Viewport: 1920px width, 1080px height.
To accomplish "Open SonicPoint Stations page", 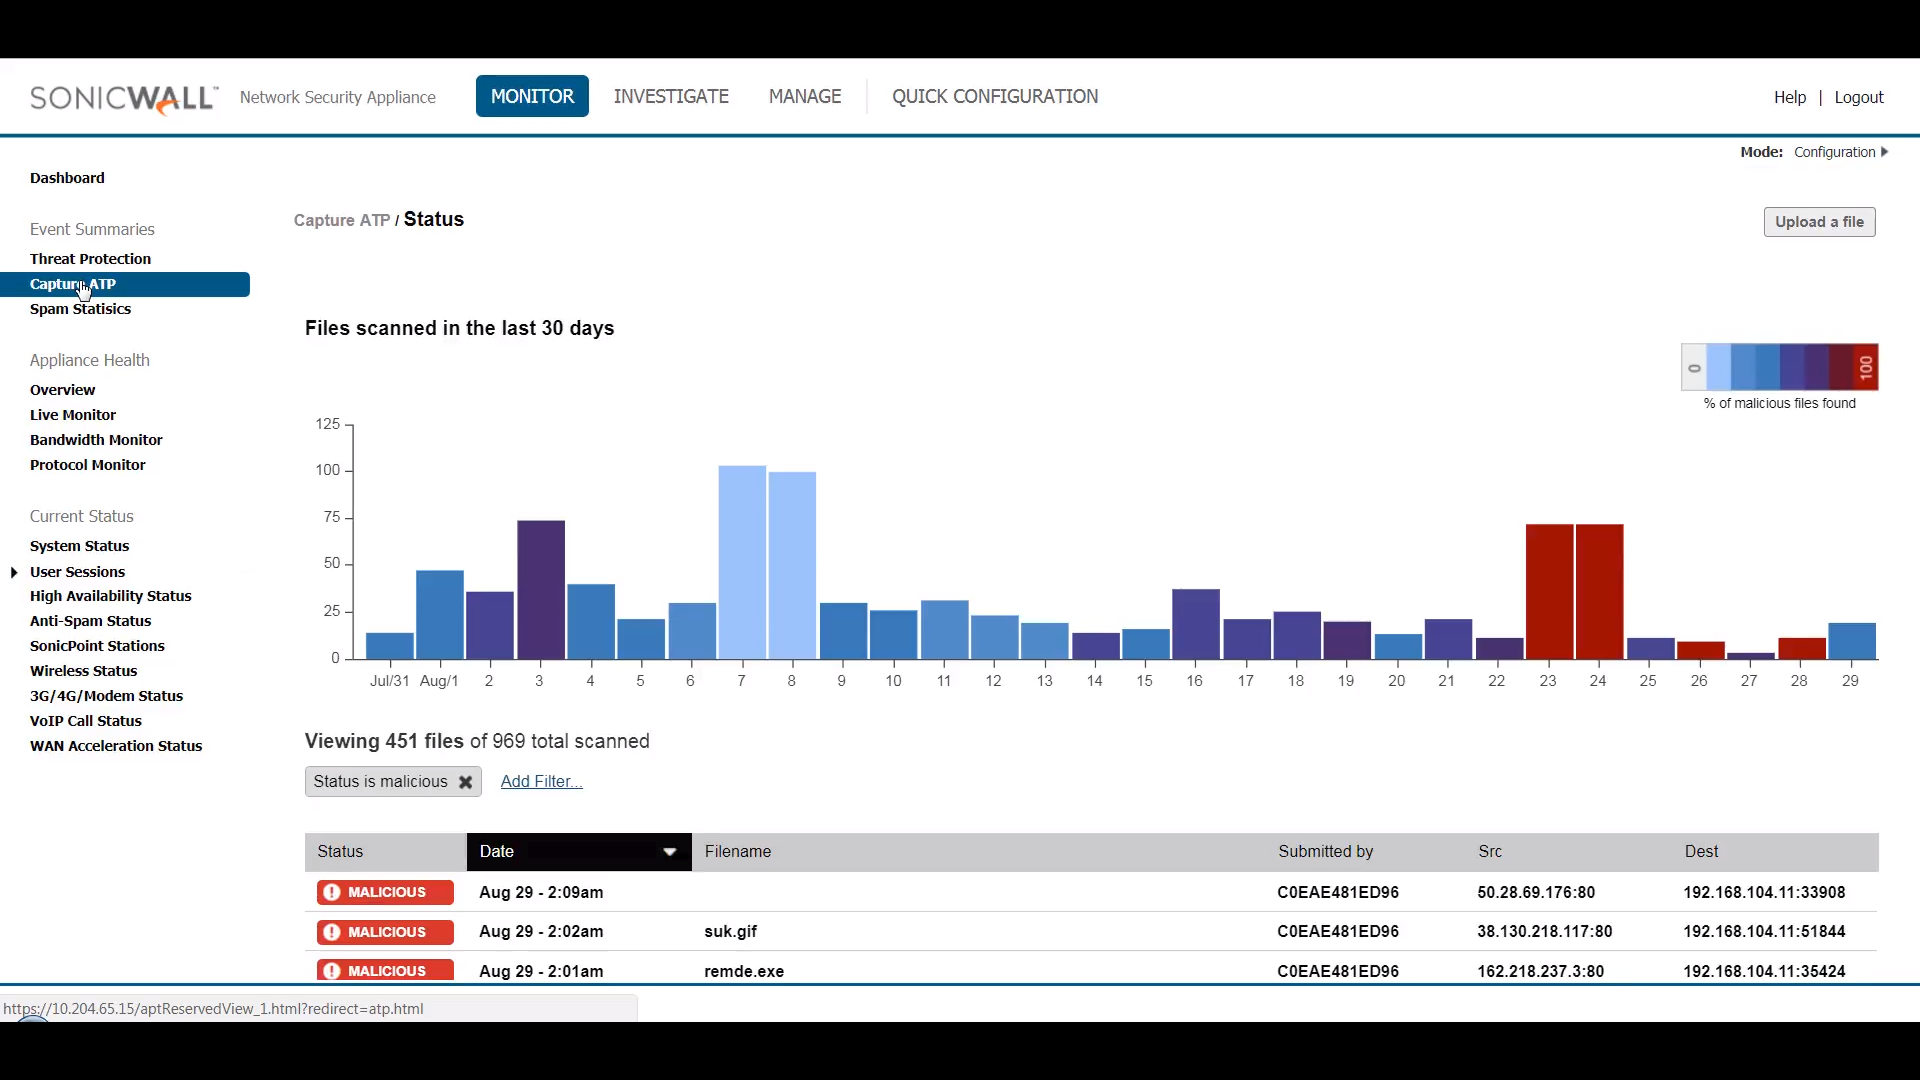I will click(x=97, y=646).
